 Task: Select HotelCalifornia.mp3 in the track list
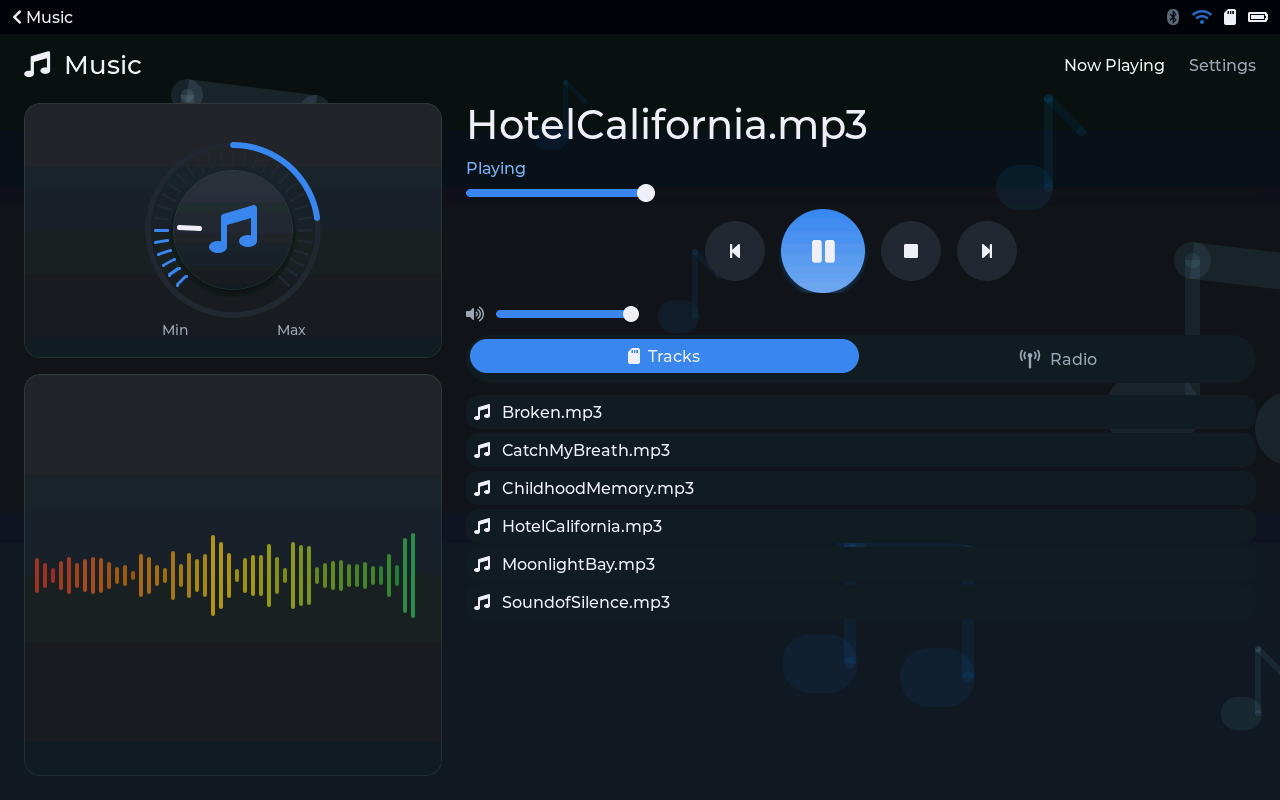click(860, 526)
